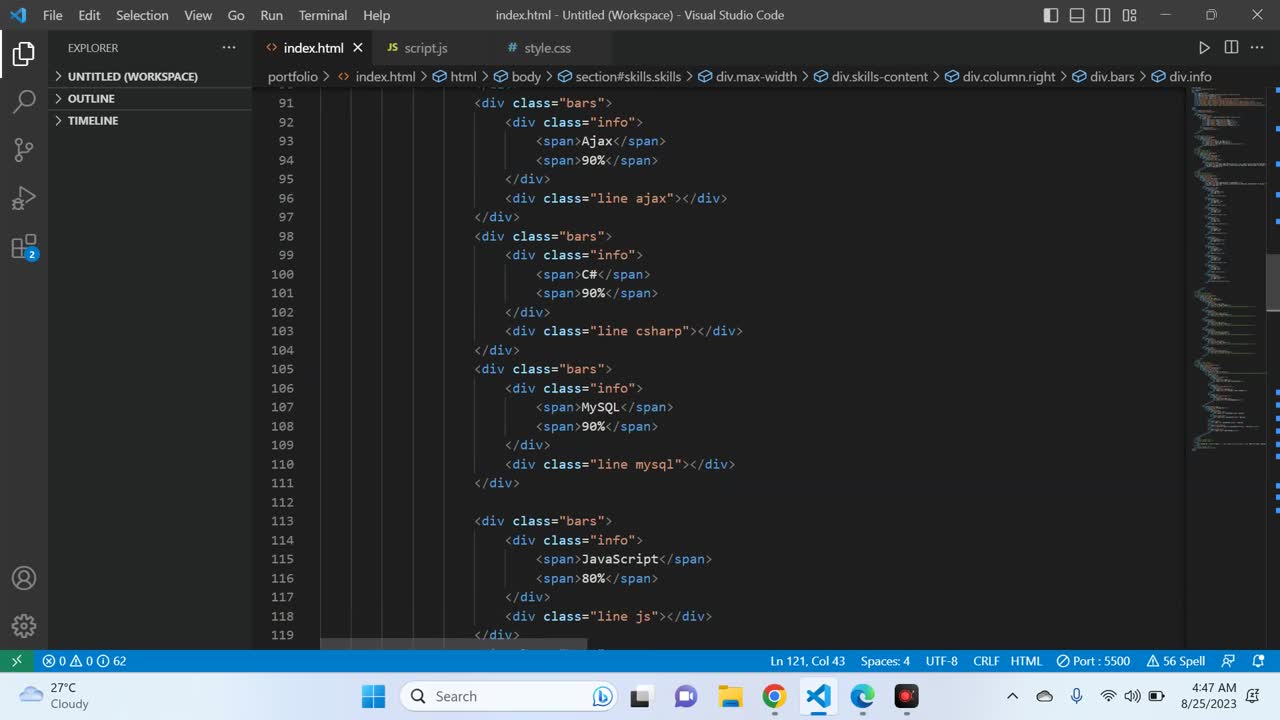The image size is (1280, 720).
Task: Click div.bars breadcrumb
Action: tap(1104, 76)
